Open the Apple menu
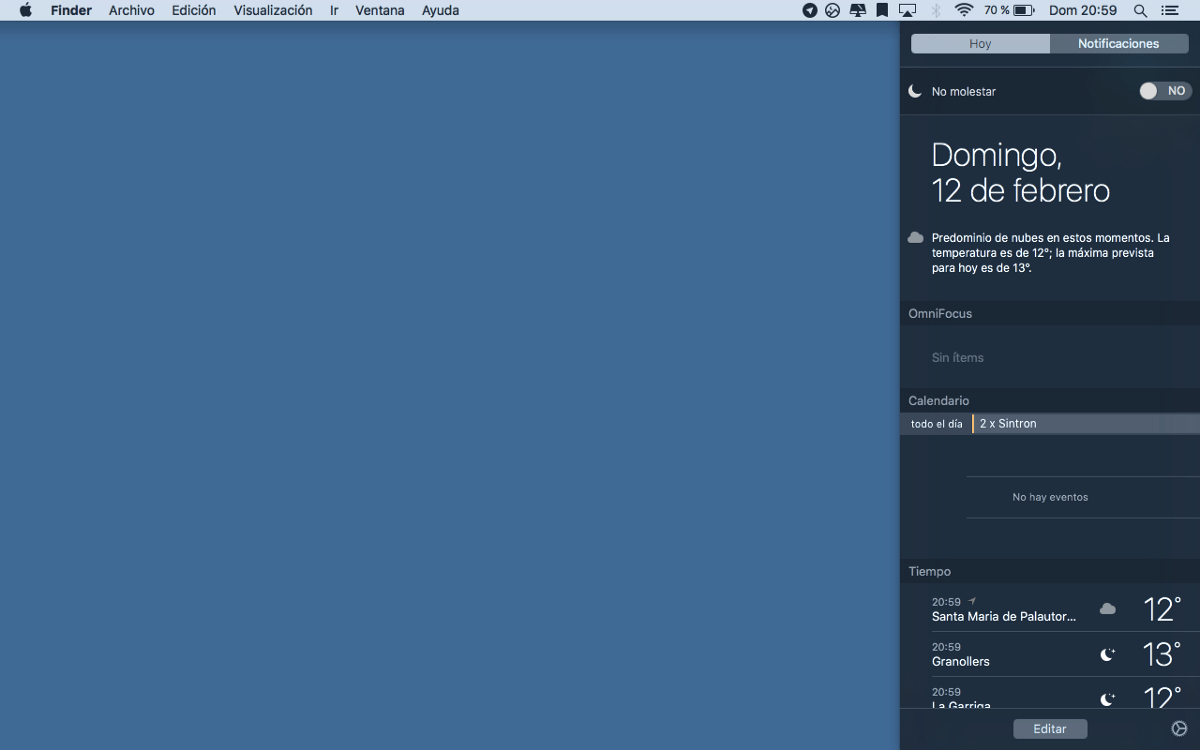Viewport: 1200px width, 750px height. pos(26,10)
